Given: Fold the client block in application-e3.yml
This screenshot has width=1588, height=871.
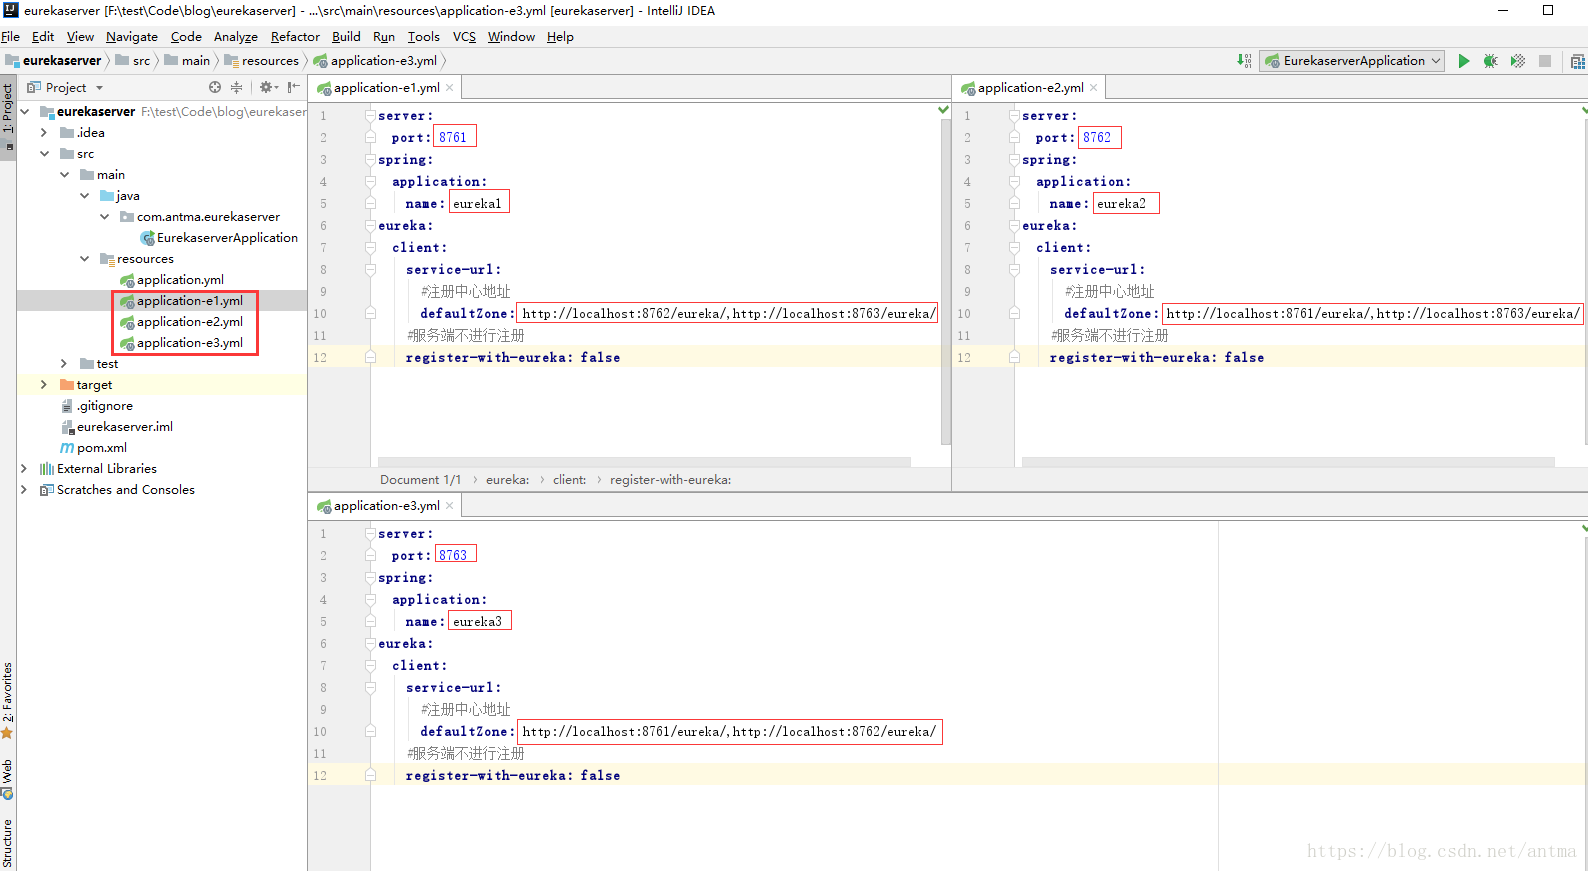Looking at the screenshot, I should [370, 666].
